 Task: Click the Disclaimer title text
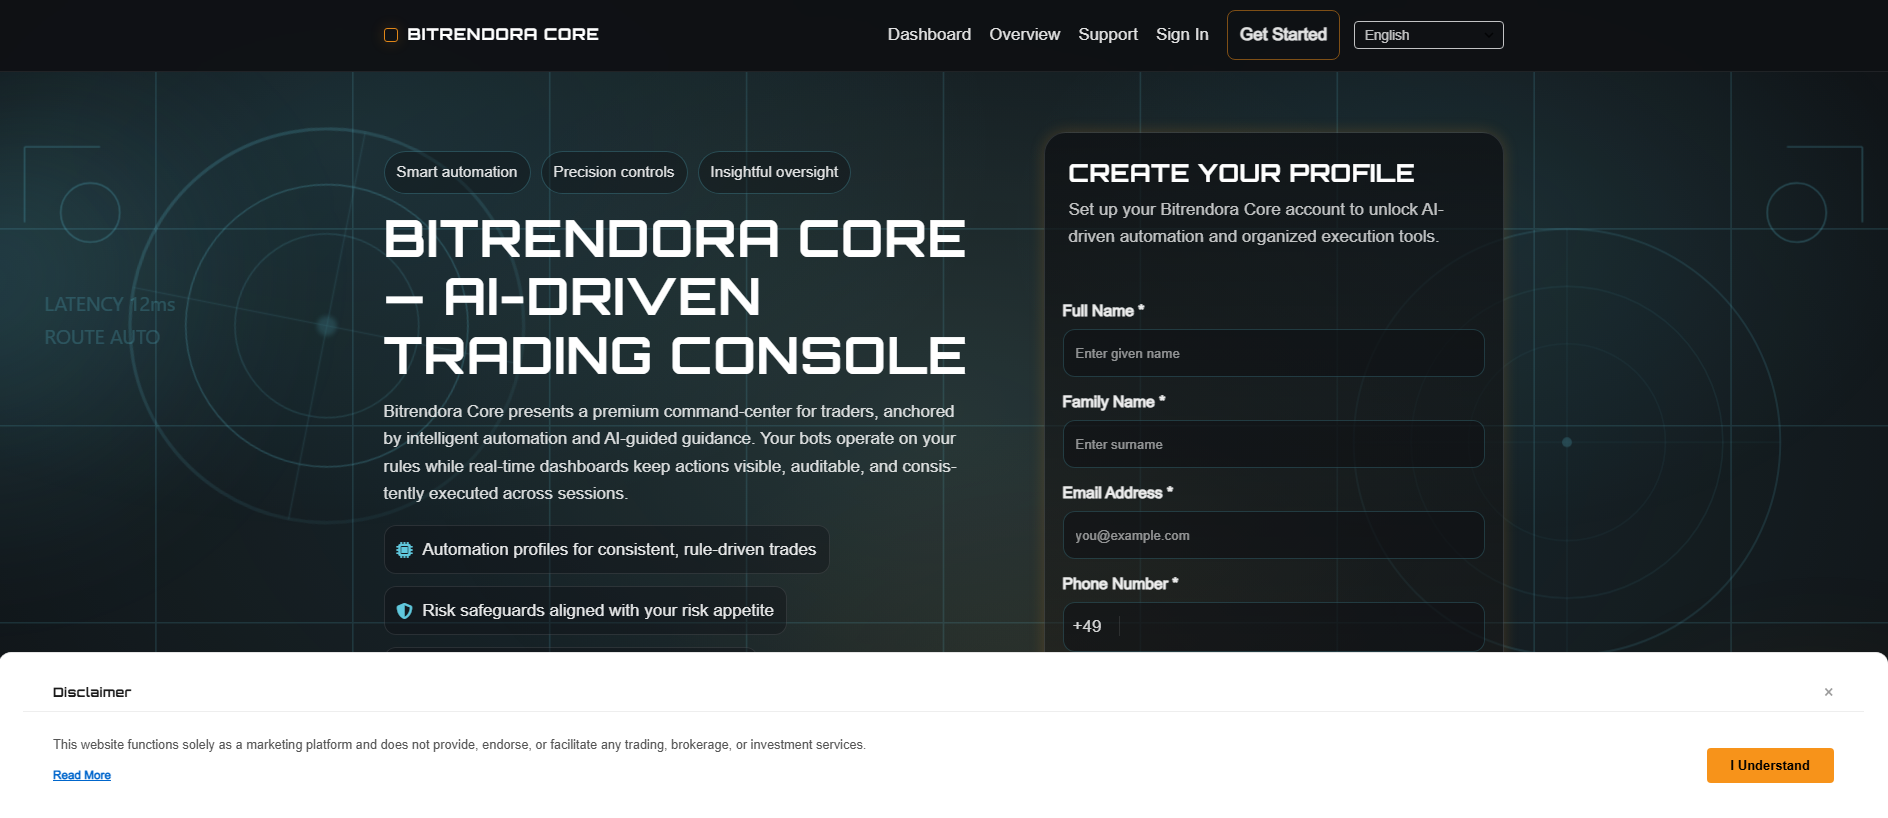click(92, 692)
